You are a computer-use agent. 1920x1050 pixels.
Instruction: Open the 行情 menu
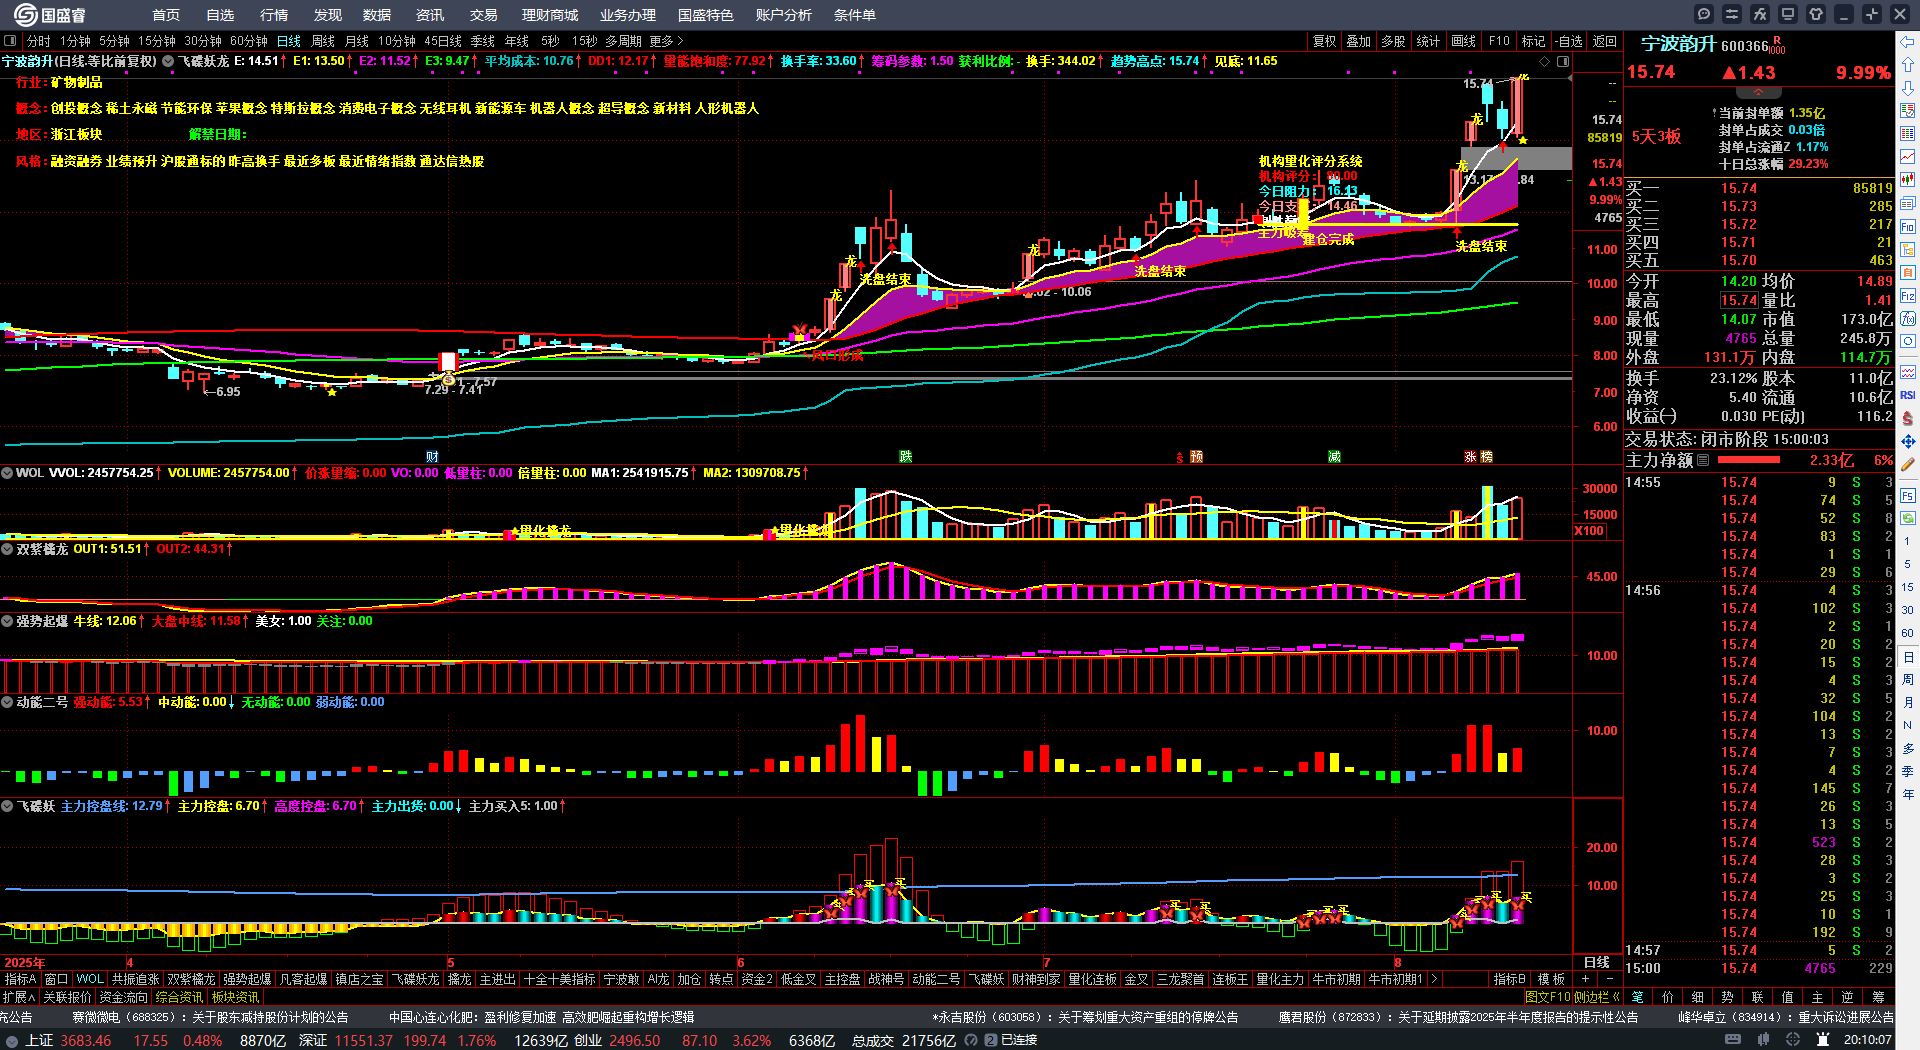(x=274, y=15)
